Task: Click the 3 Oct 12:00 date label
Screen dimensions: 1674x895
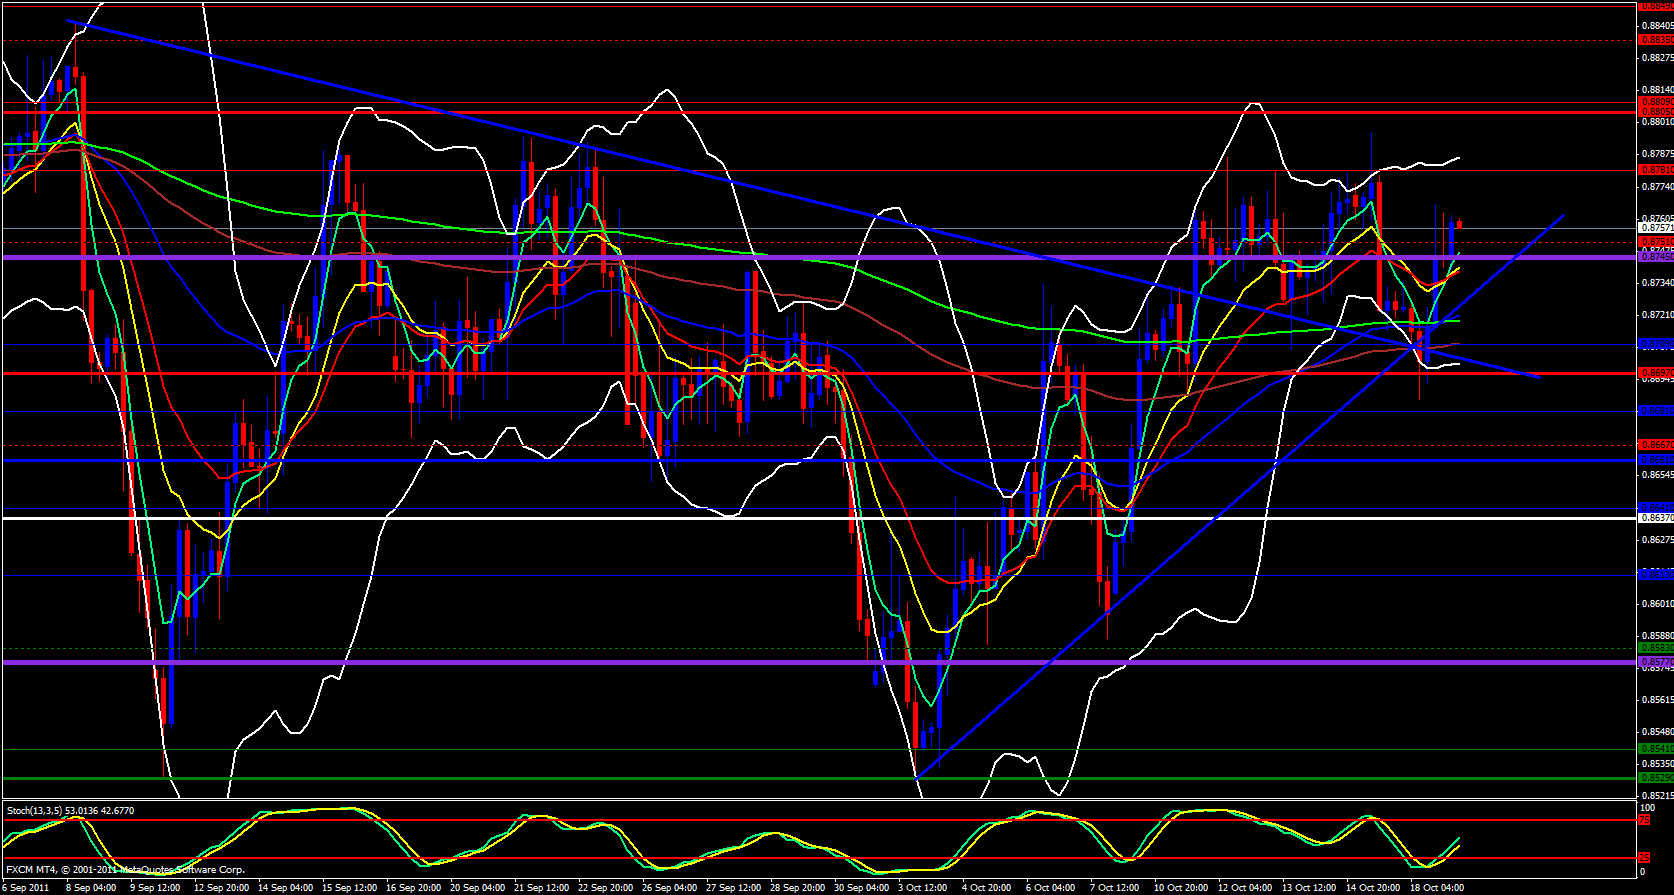Action: [x=925, y=888]
